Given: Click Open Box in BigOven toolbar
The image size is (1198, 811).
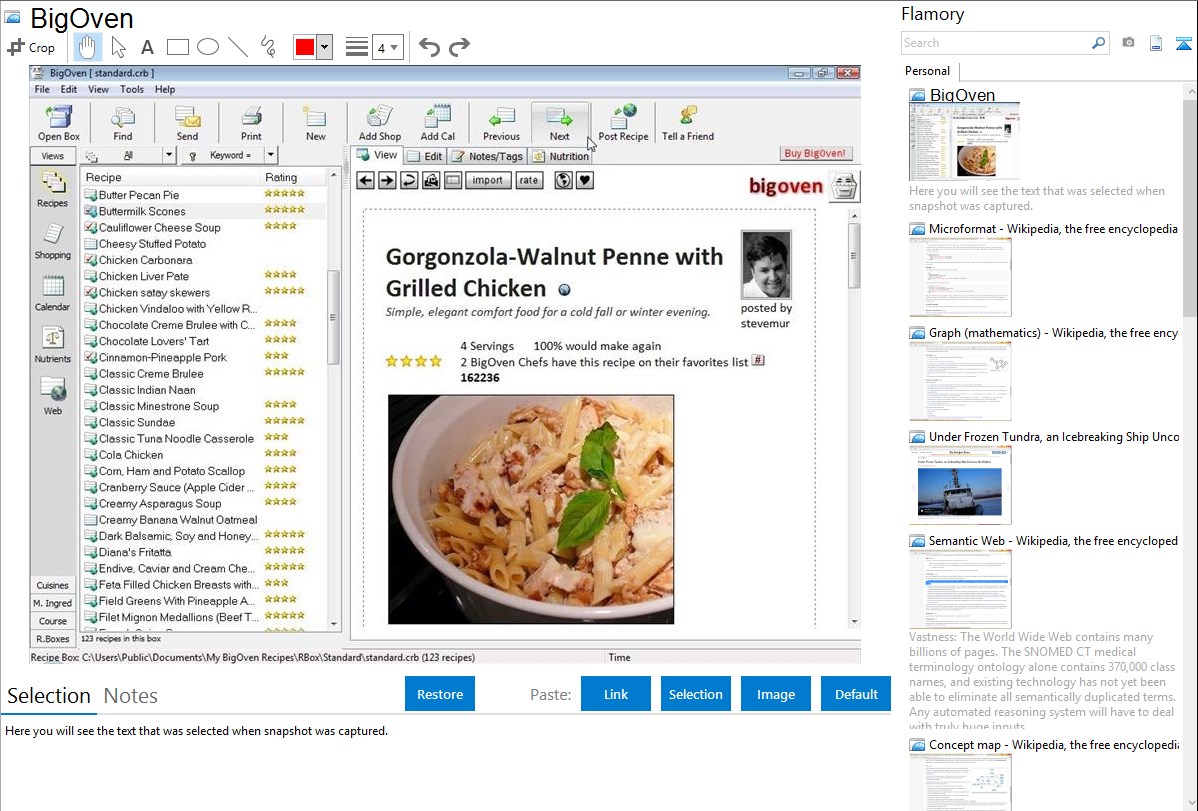Looking at the screenshot, I should pyautogui.click(x=59, y=123).
